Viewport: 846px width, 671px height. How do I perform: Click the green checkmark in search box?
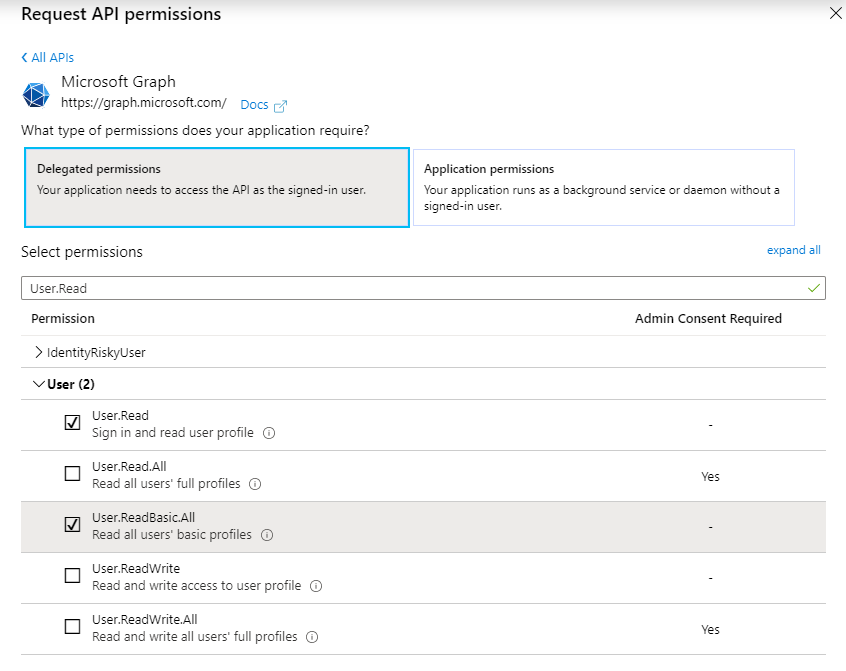tap(814, 288)
